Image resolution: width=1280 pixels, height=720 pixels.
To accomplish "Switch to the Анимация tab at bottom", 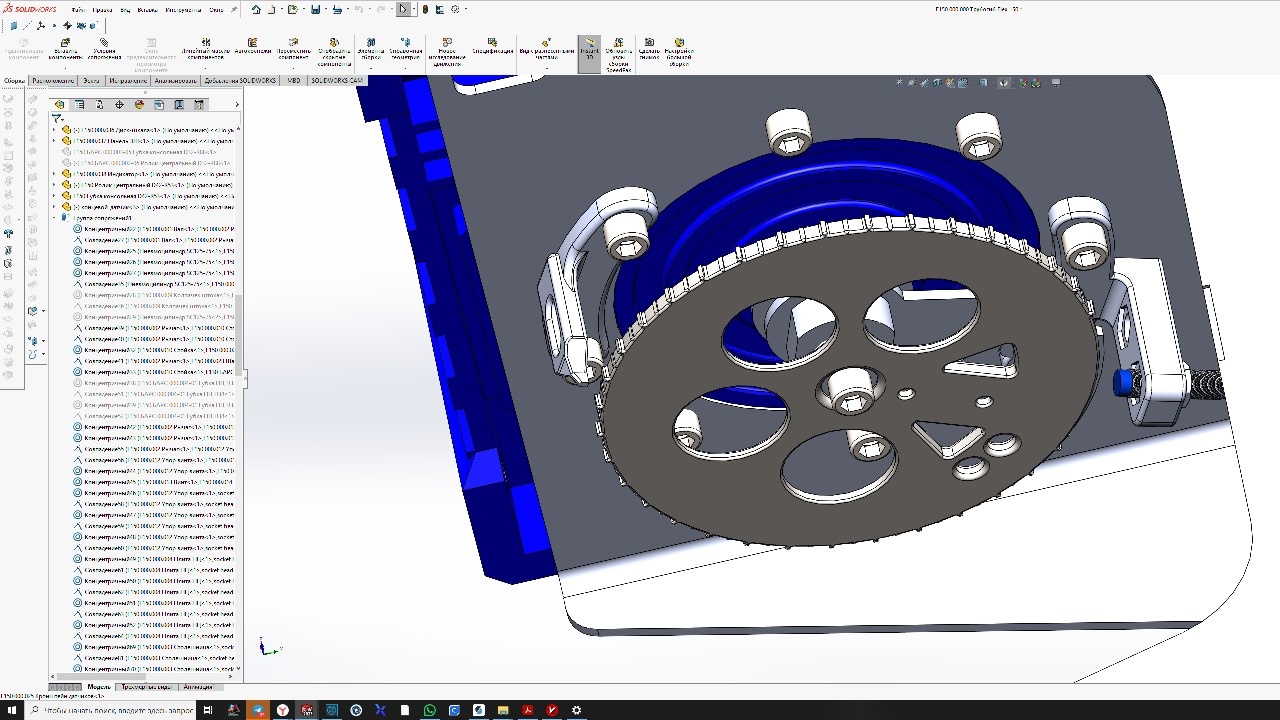I will click(x=198, y=687).
